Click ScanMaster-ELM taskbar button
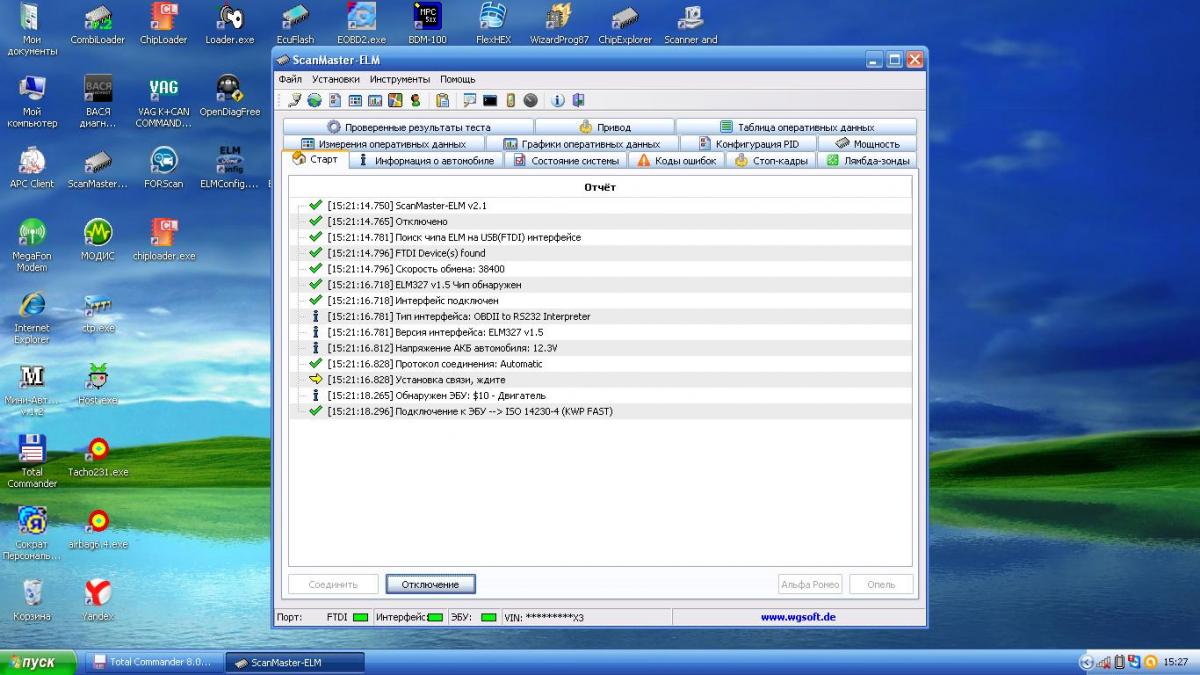This screenshot has width=1200, height=675. tap(295, 662)
